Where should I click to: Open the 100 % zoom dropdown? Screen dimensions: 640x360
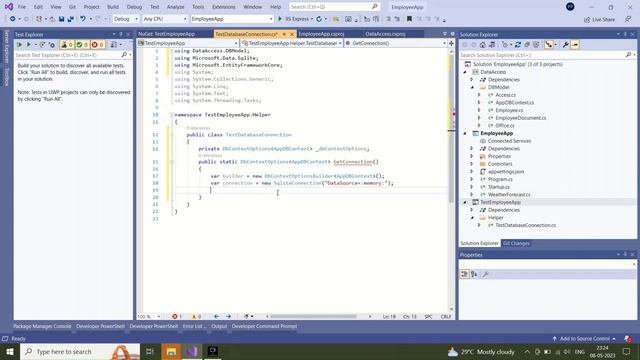[149, 316]
